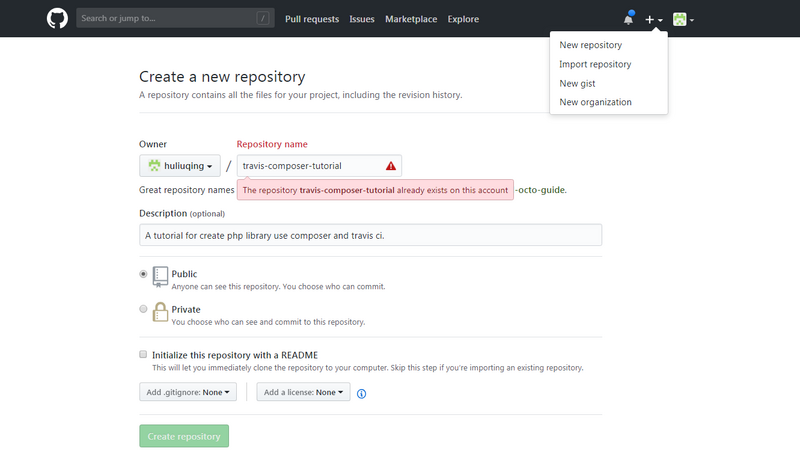Viewport: 800px width, 460px height.
Task: Click the red warning icon in repository name
Action: pos(391,166)
